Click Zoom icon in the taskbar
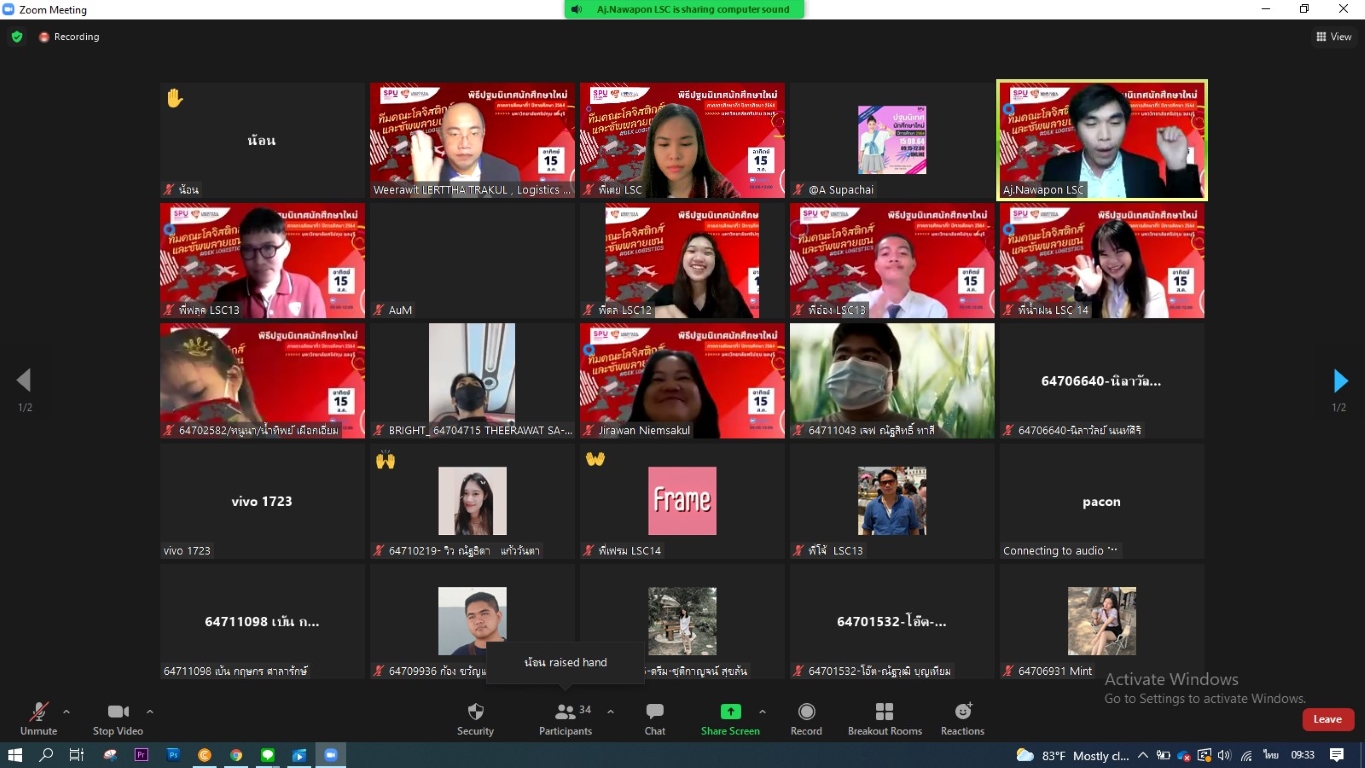The height and width of the screenshot is (768, 1365). coord(331,755)
